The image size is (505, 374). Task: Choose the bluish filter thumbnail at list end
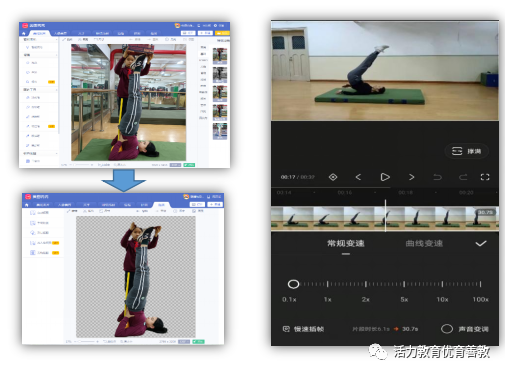coord(220,131)
